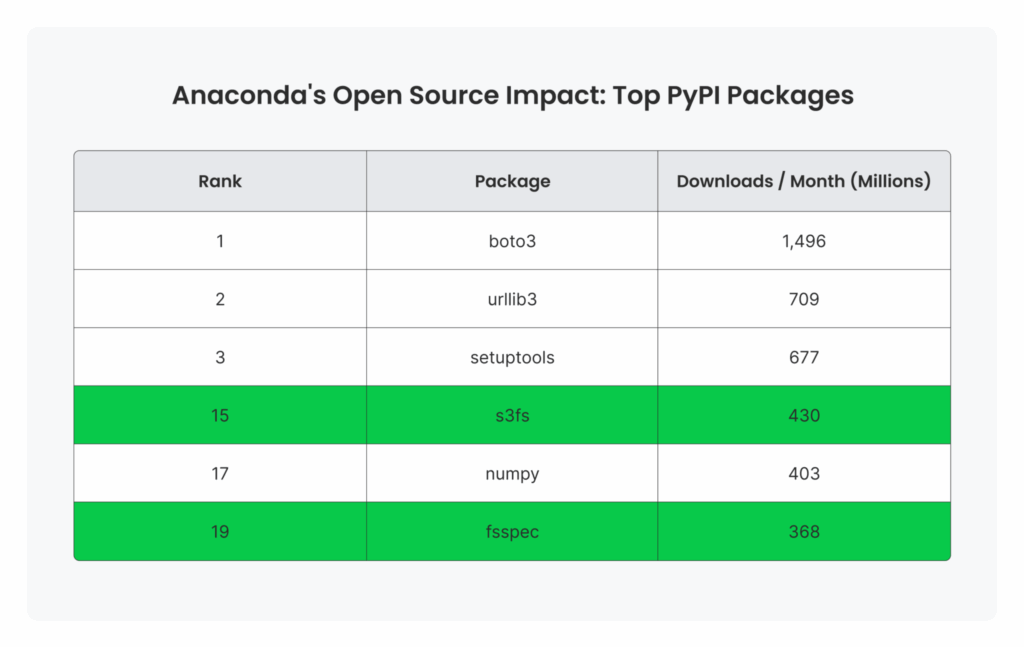Click the Downloads / Month (Millions) header
This screenshot has height=648, width=1024.
coord(804,181)
